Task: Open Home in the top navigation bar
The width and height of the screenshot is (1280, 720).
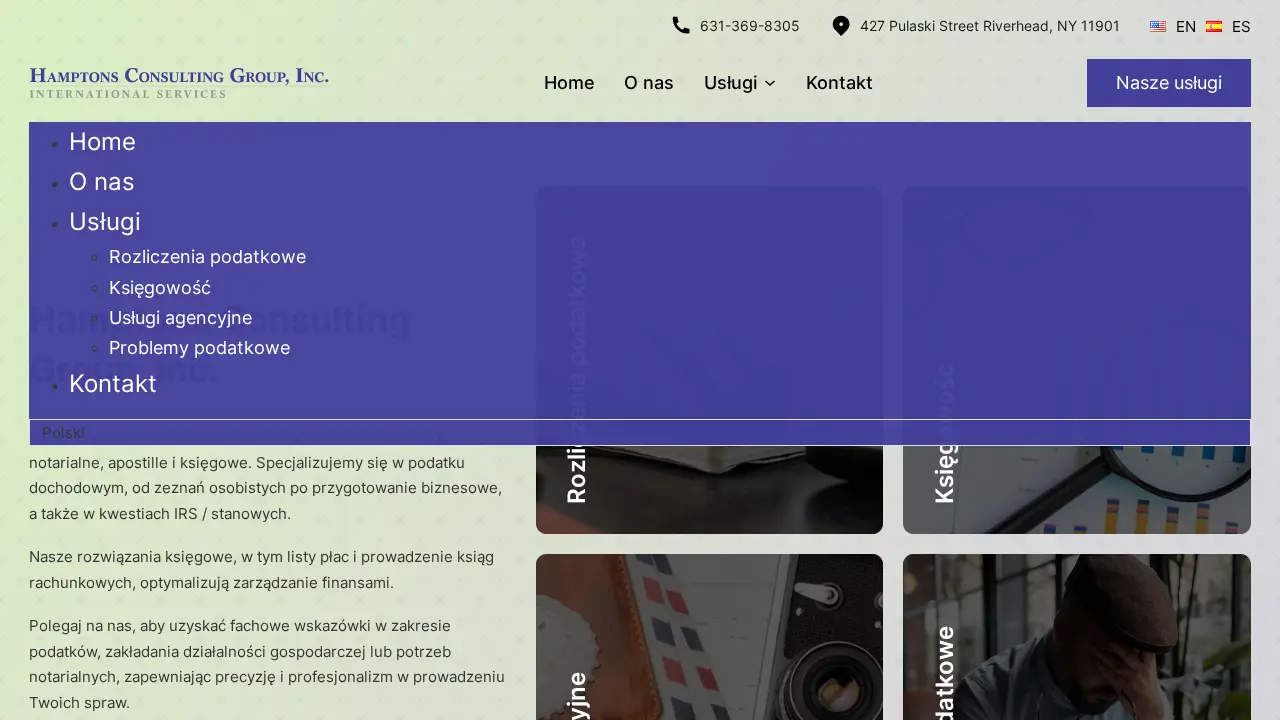Action: coord(569,83)
